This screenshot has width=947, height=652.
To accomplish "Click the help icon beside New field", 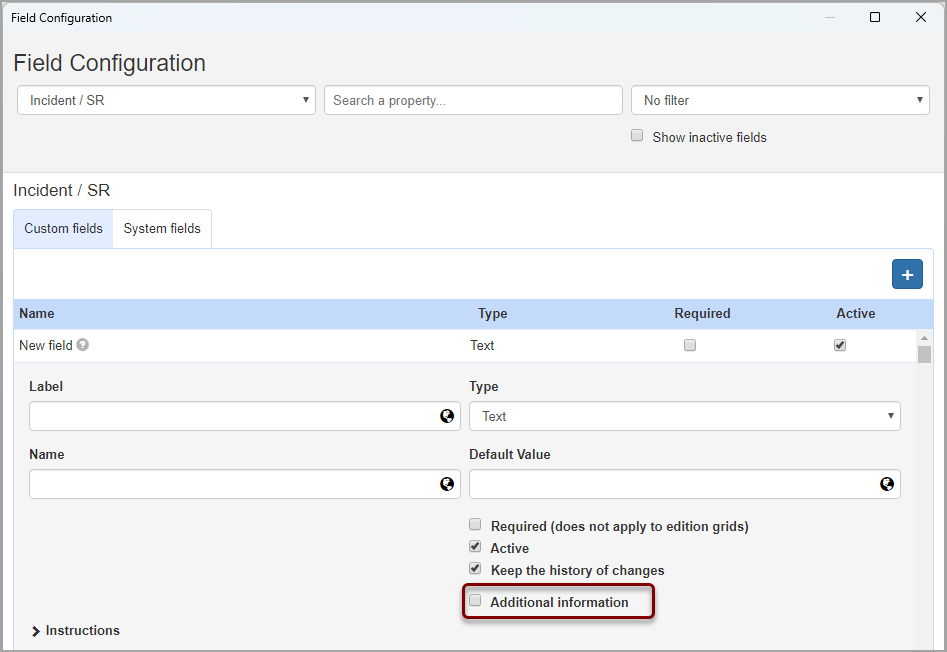I will tap(83, 345).
